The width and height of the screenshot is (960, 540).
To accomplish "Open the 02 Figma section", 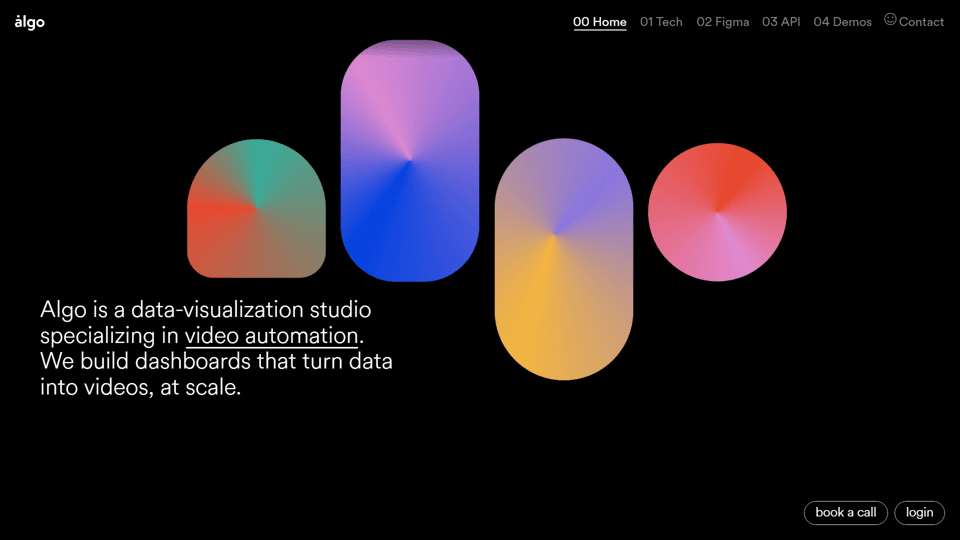I will click(722, 22).
